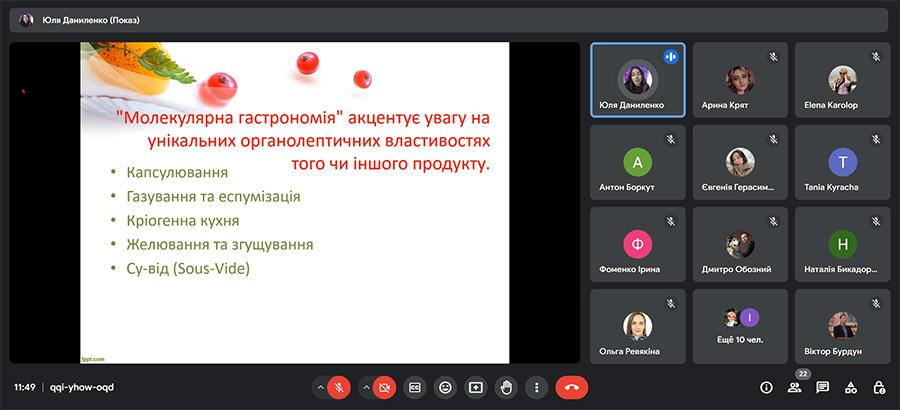Image resolution: width=900 pixels, height=410 pixels.
Task: Click the presenter bar 'Юля Даниленко (Показ)'
Action: click(448, 20)
